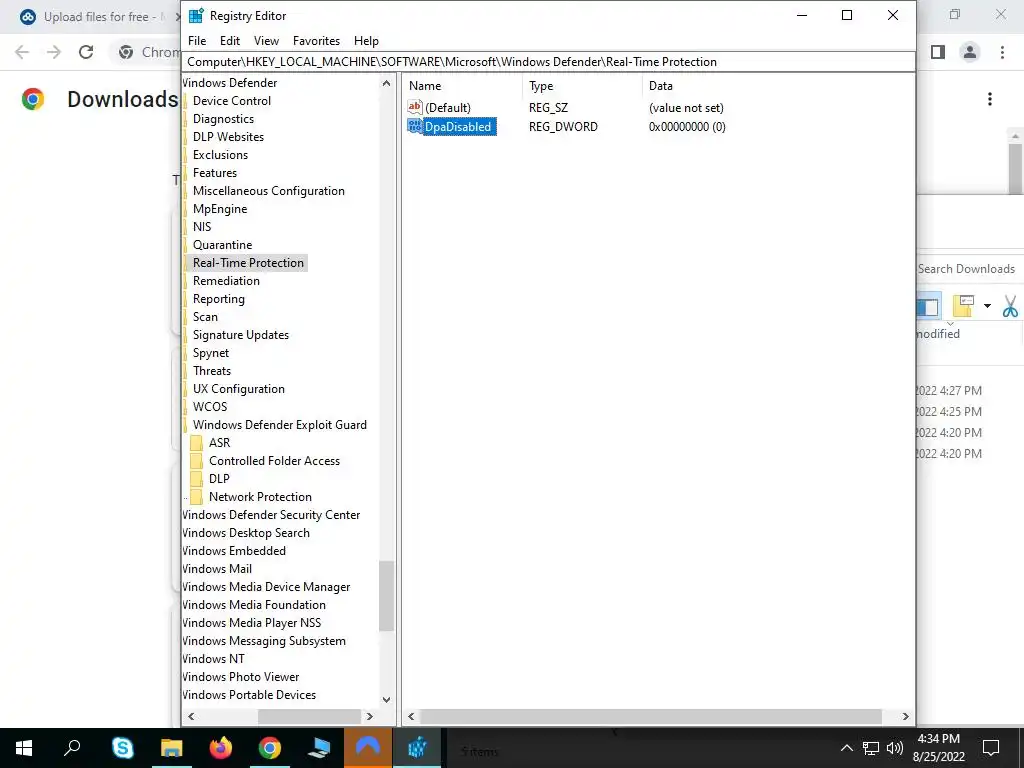Select the Windows Defender Security Center key

272,515
